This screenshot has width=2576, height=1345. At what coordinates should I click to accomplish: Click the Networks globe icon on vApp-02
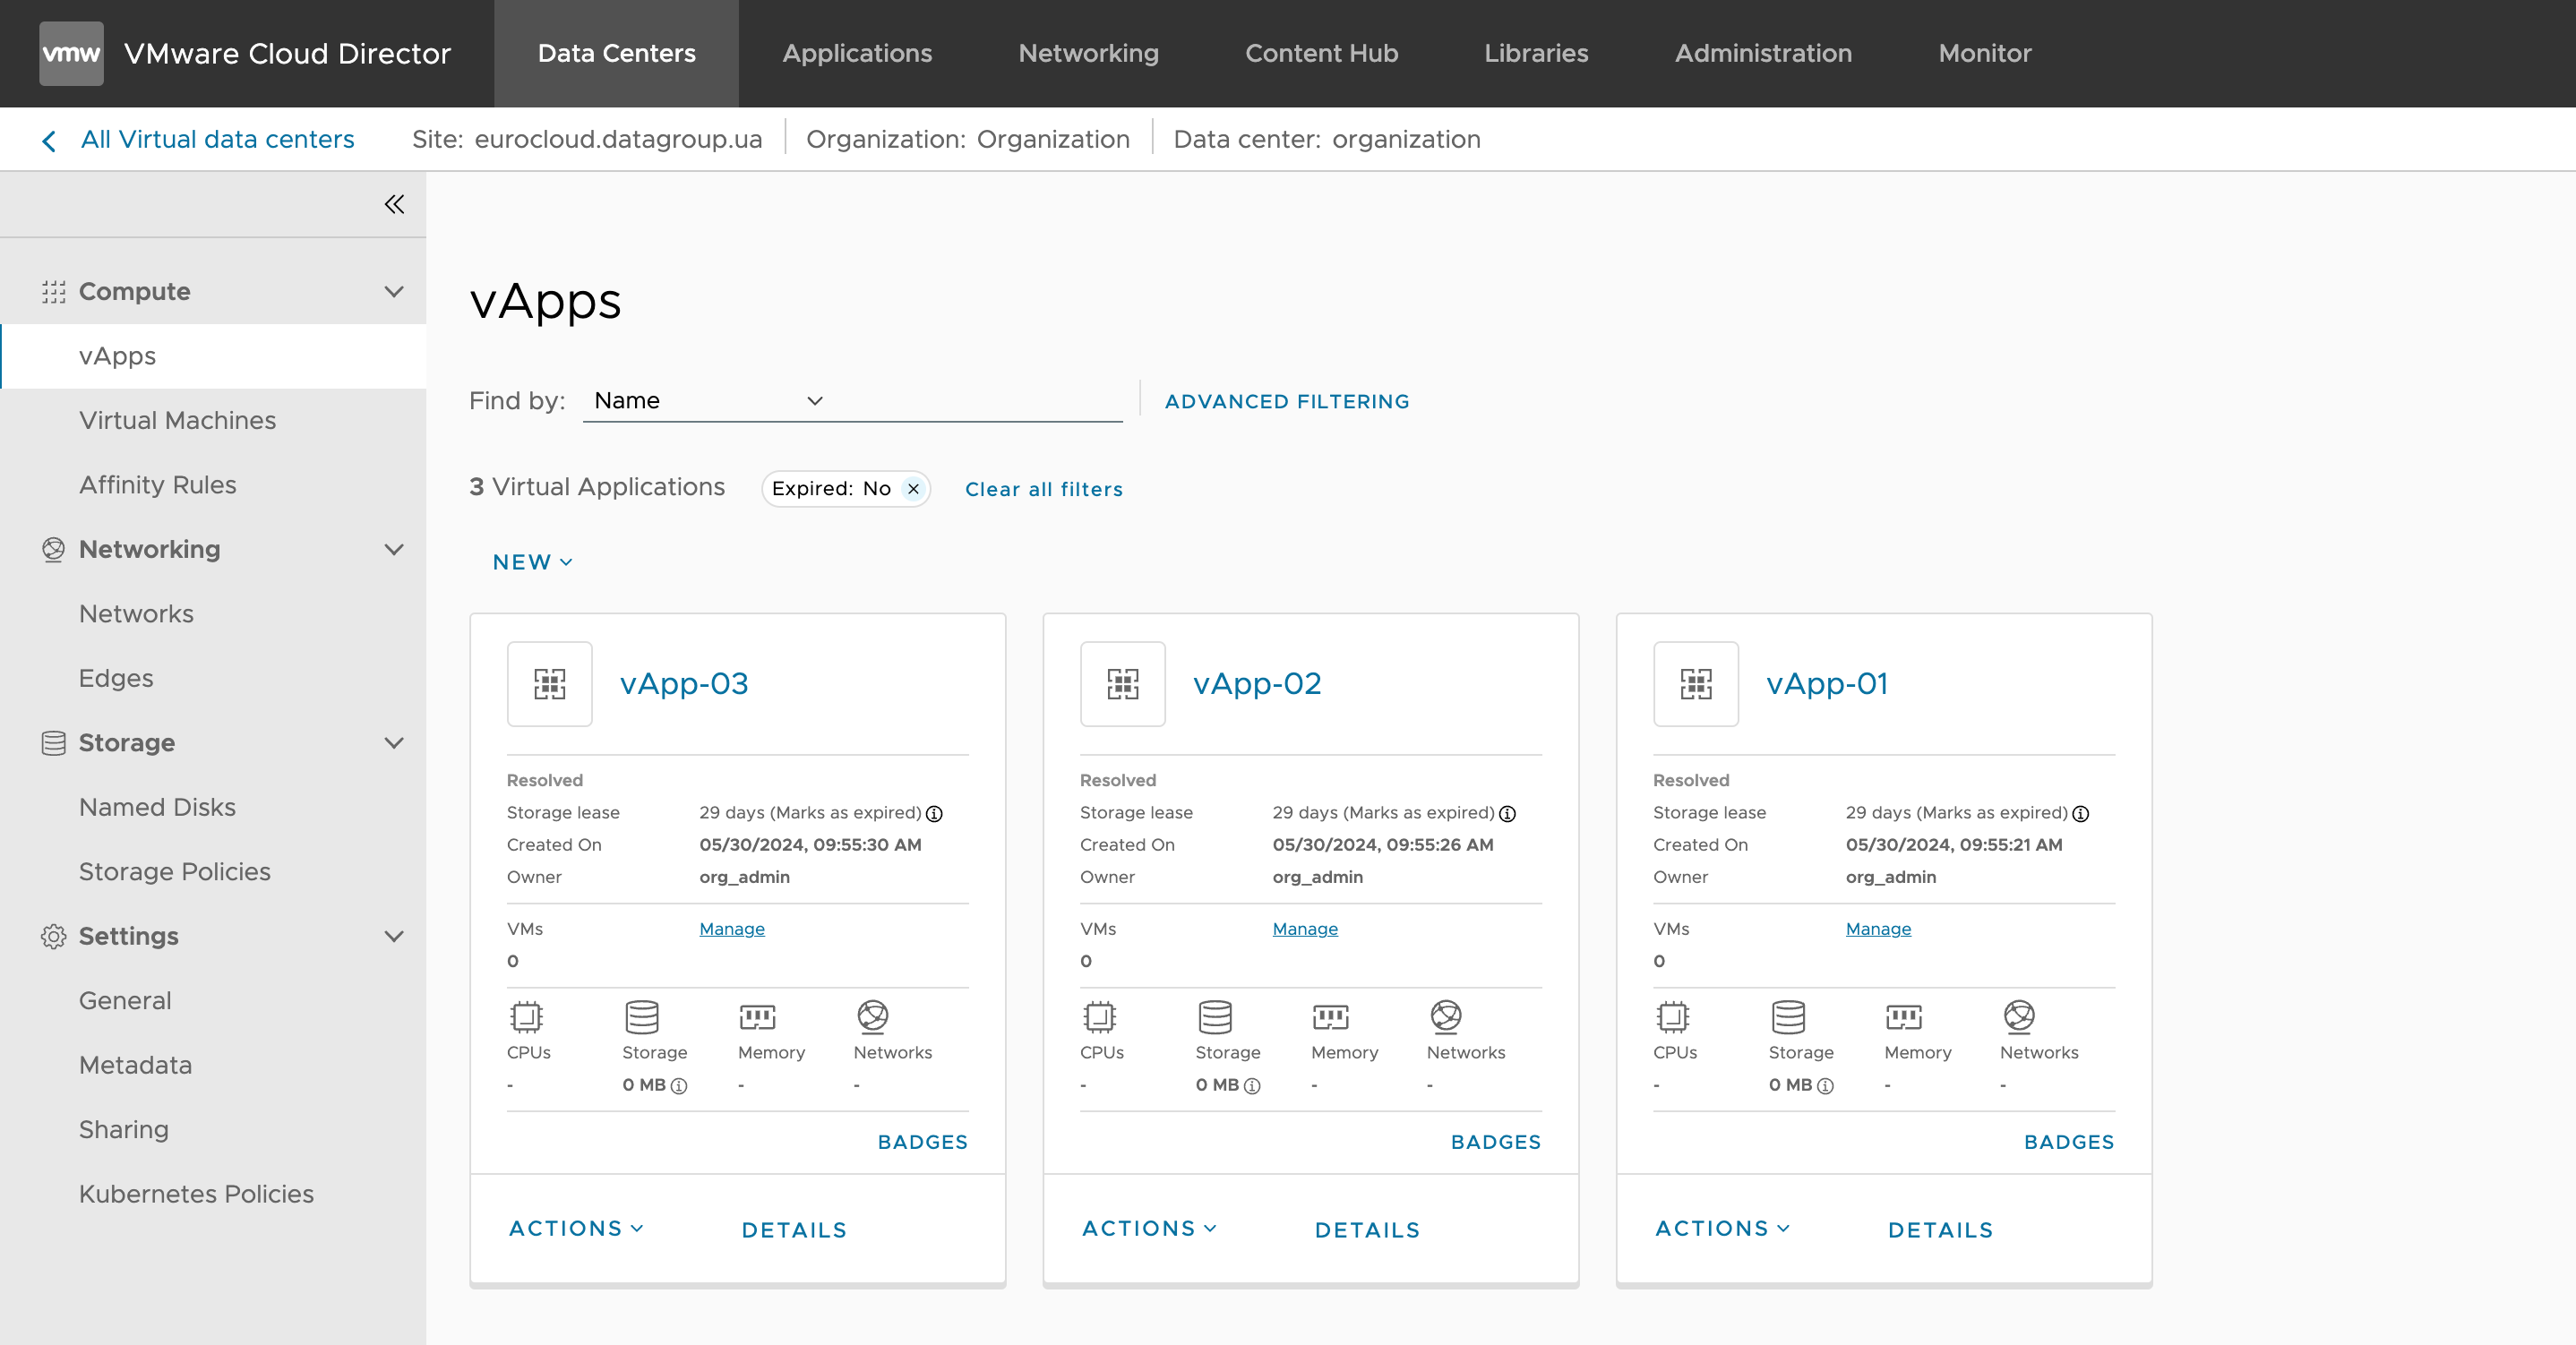click(1446, 1017)
